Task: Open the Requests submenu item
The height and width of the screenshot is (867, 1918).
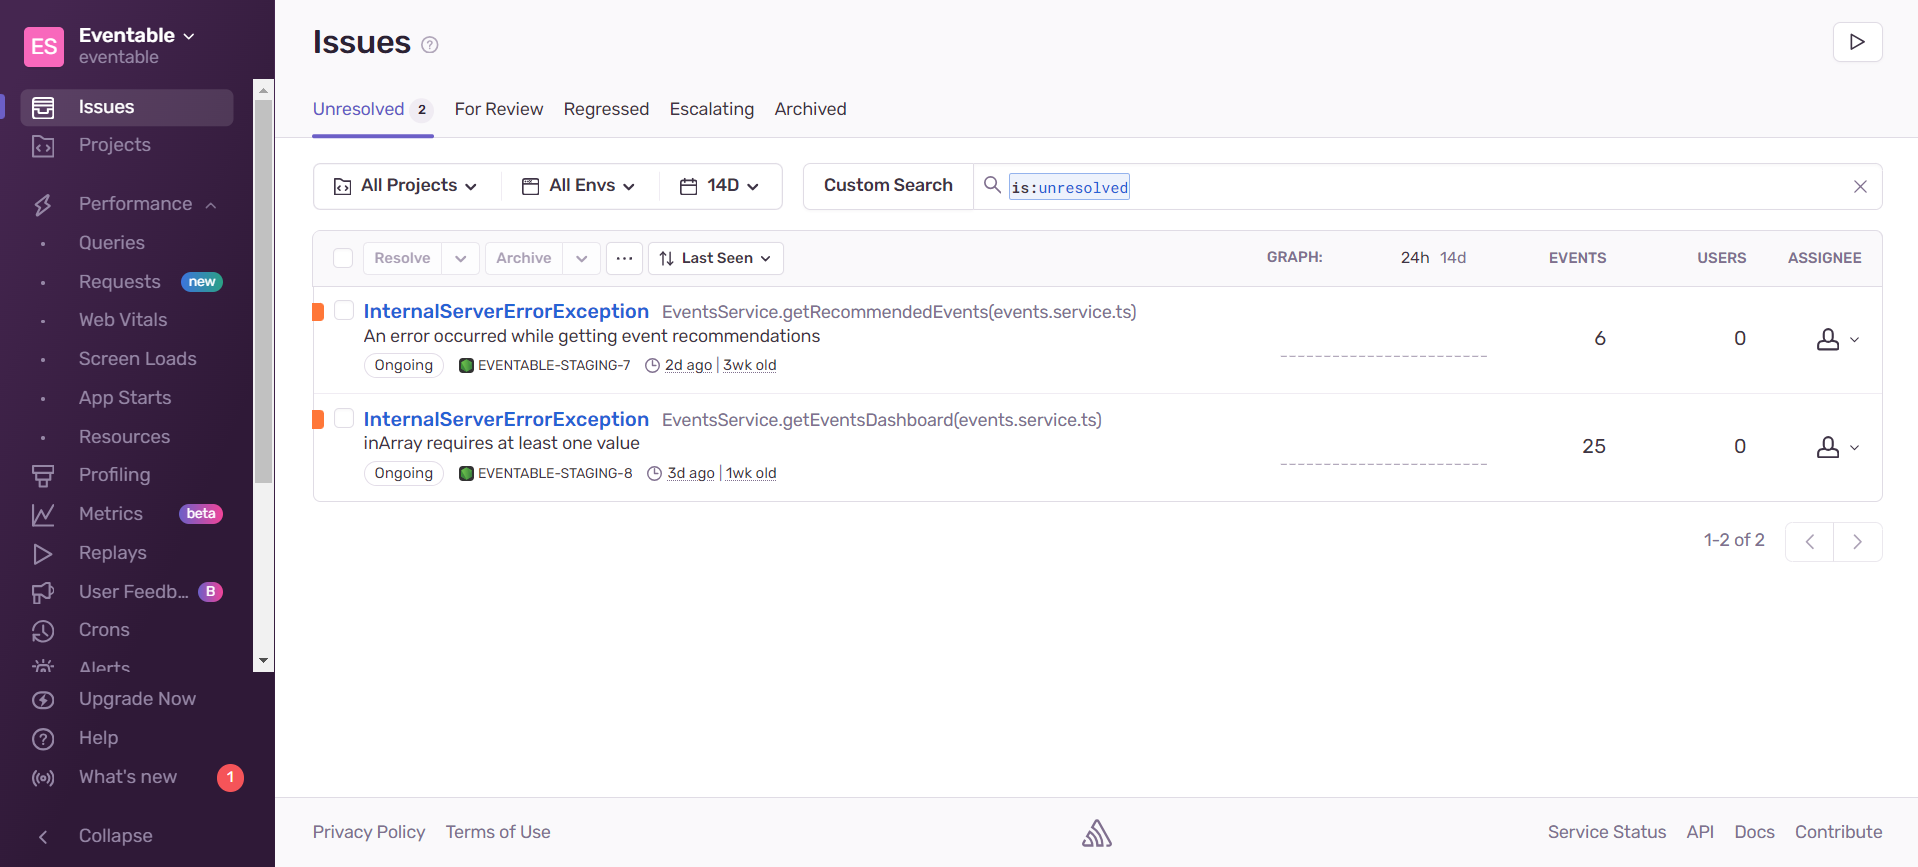Action: pyautogui.click(x=120, y=282)
